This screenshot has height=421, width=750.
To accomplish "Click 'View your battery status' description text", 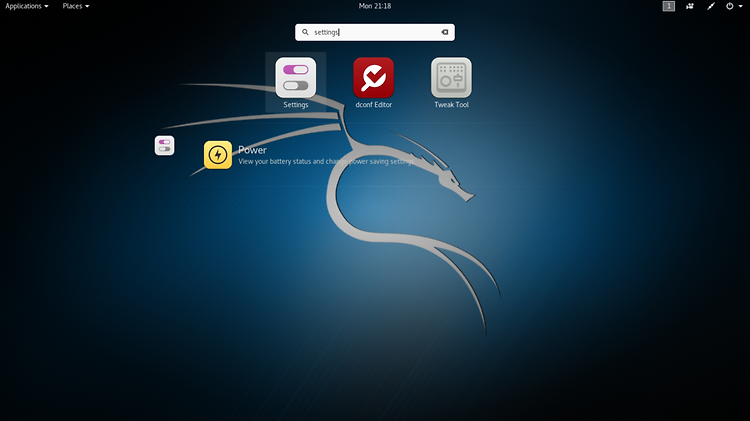I will click(326, 161).
